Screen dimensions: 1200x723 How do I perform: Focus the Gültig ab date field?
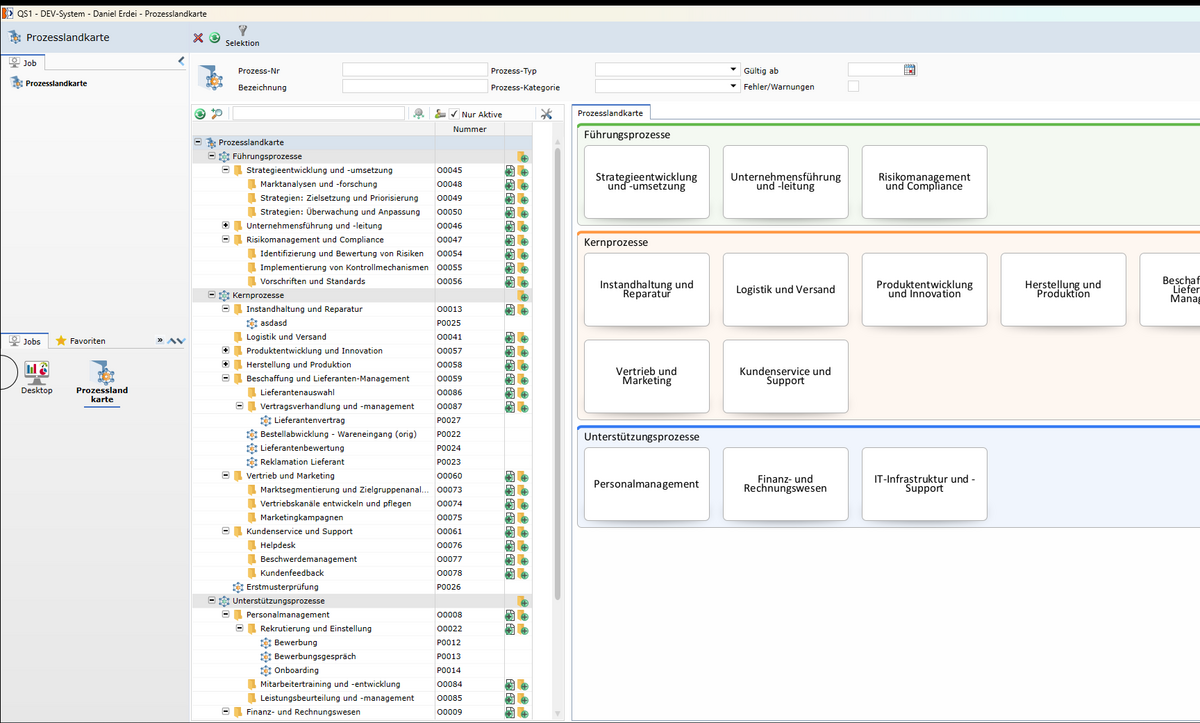[x=875, y=70]
